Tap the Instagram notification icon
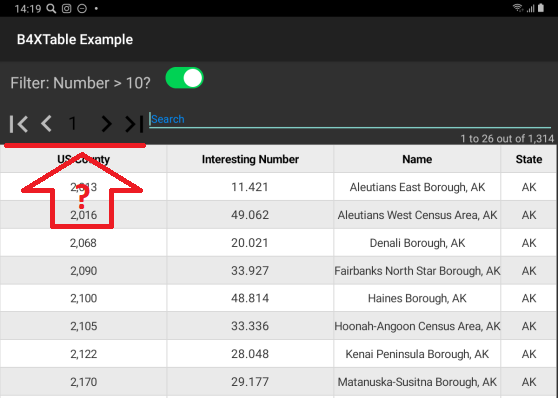This screenshot has height=398, width=558. click(67, 8)
